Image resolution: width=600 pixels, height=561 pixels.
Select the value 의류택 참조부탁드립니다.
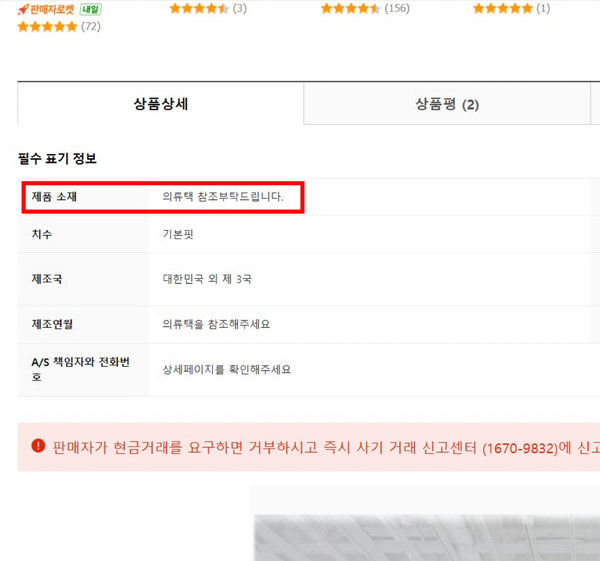click(223, 197)
